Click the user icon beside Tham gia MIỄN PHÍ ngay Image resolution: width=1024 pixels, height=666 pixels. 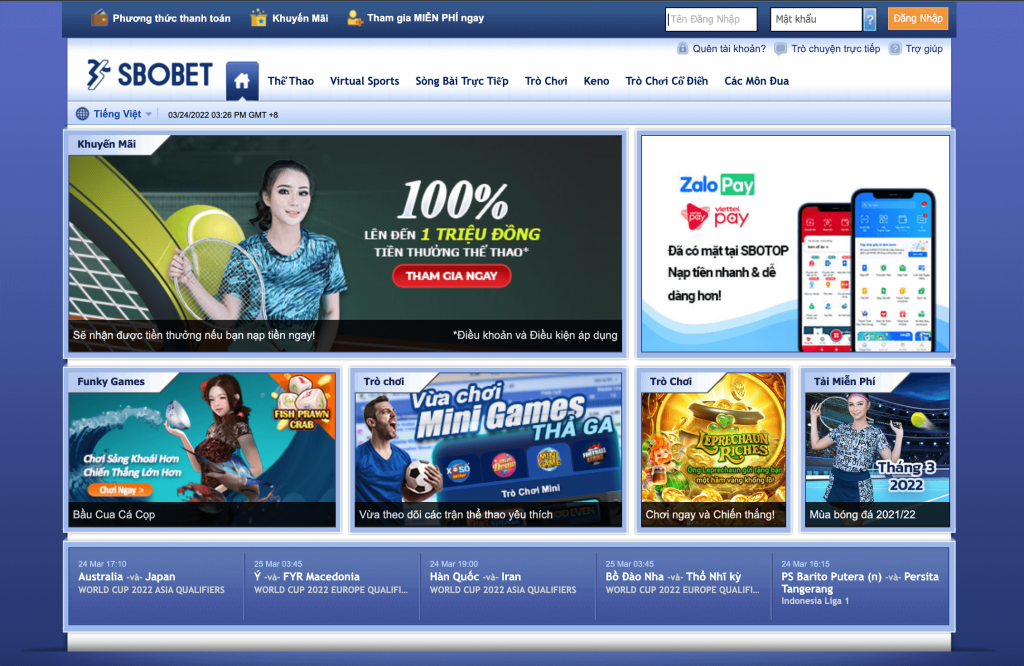click(355, 18)
